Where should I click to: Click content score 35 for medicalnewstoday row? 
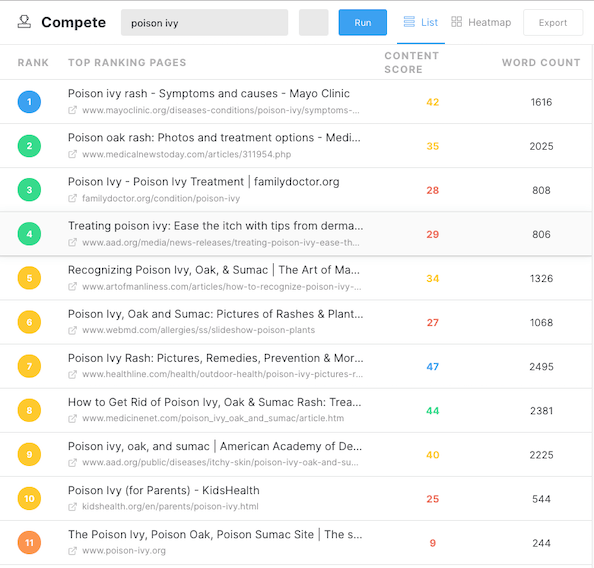click(x=433, y=146)
